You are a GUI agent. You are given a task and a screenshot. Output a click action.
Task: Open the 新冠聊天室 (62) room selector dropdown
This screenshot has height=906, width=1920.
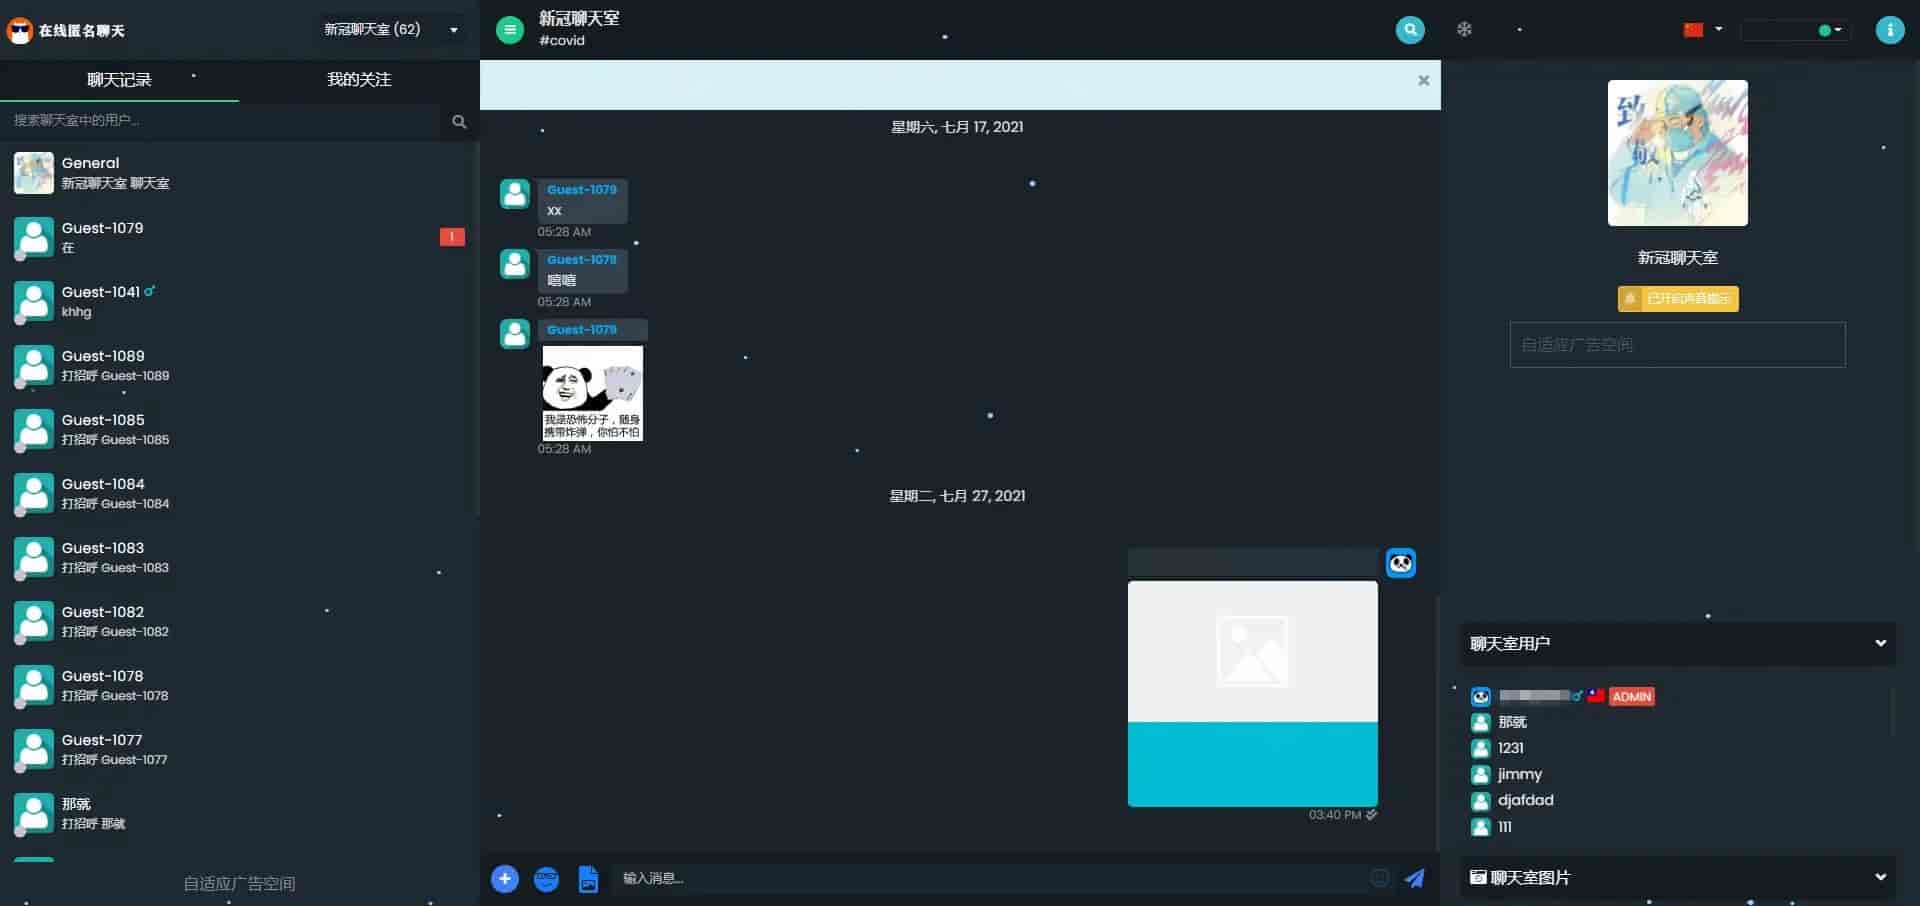point(391,30)
